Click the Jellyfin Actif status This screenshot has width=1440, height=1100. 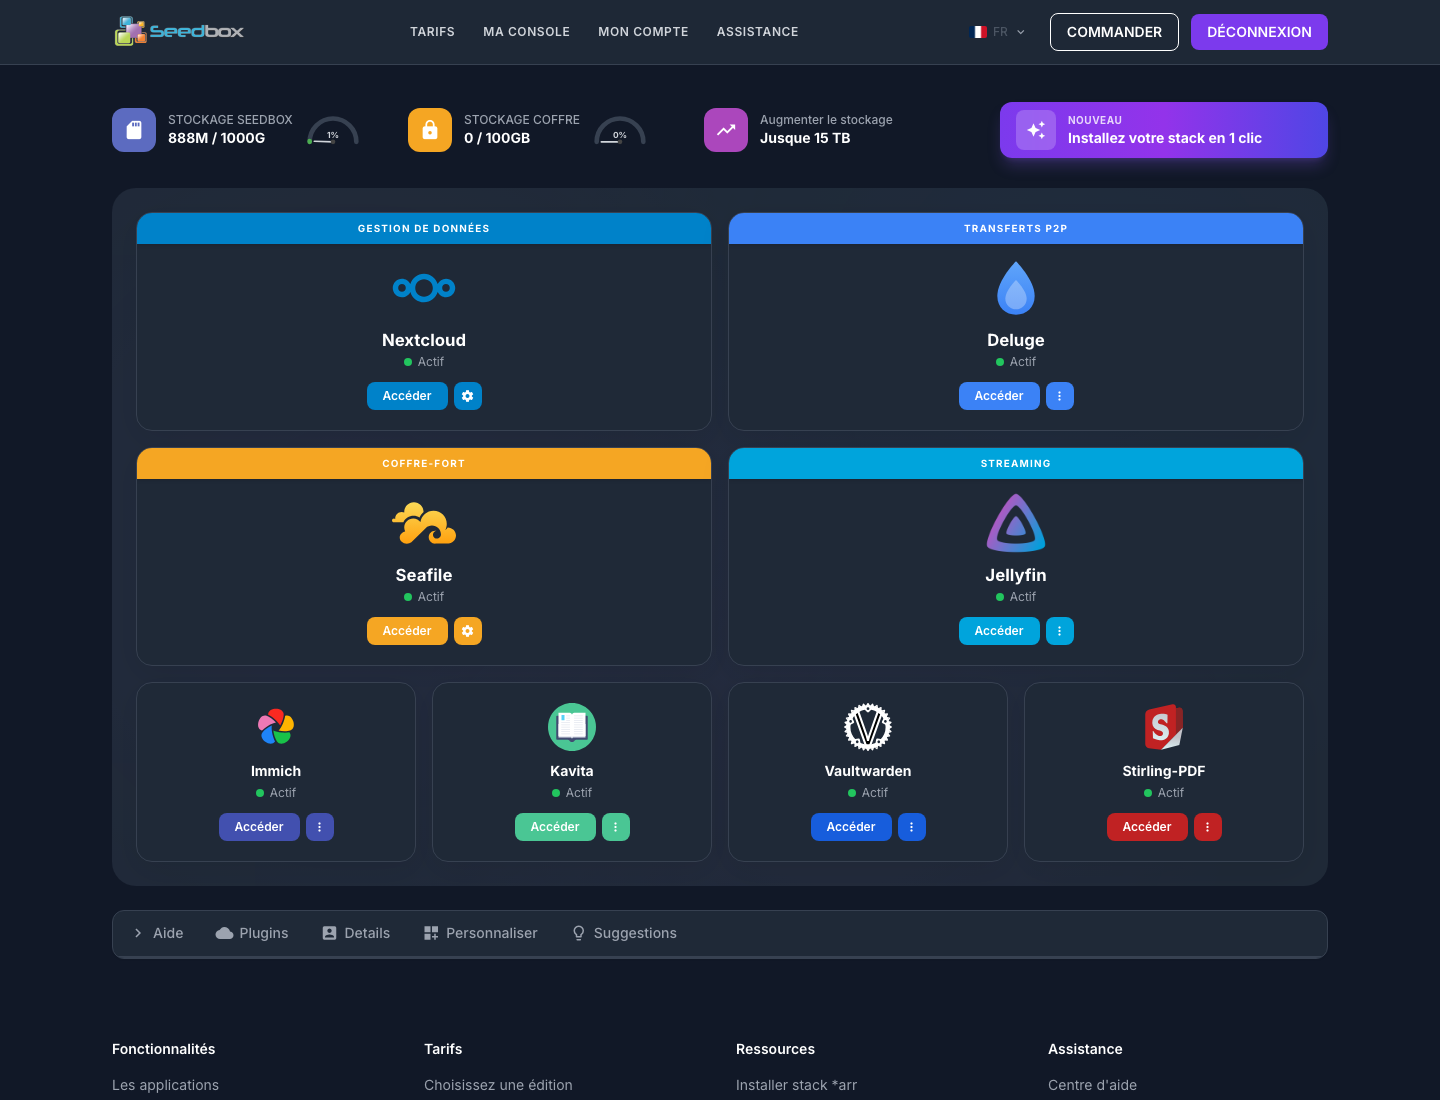click(1016, 597)
